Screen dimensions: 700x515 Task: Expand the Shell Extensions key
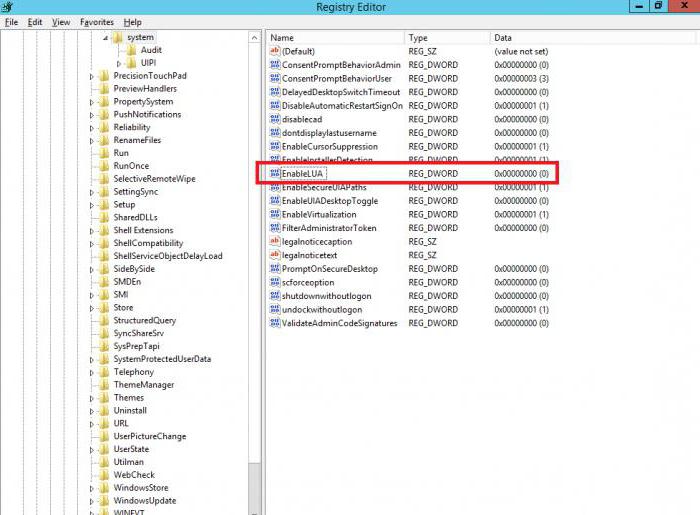[92, 230]
